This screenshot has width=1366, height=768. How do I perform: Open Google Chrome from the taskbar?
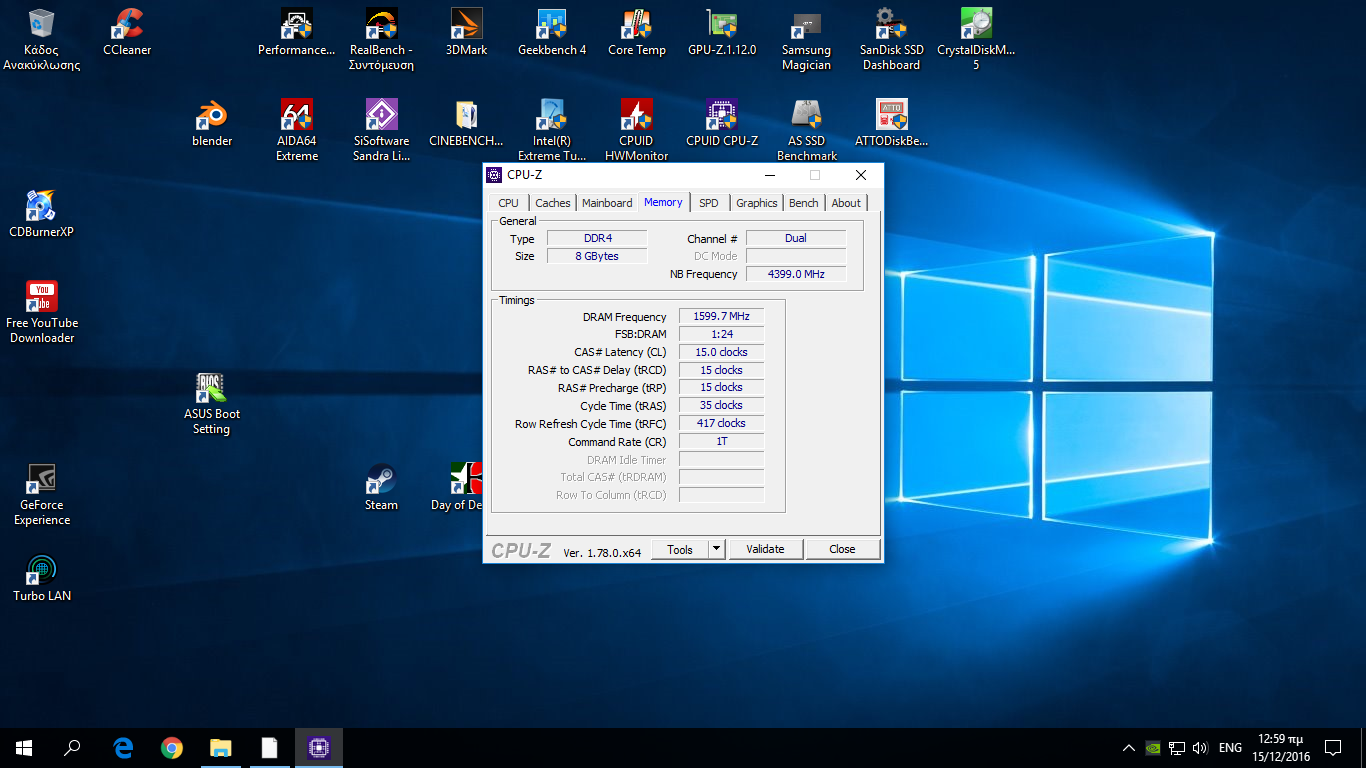click(x=172, y=748)
